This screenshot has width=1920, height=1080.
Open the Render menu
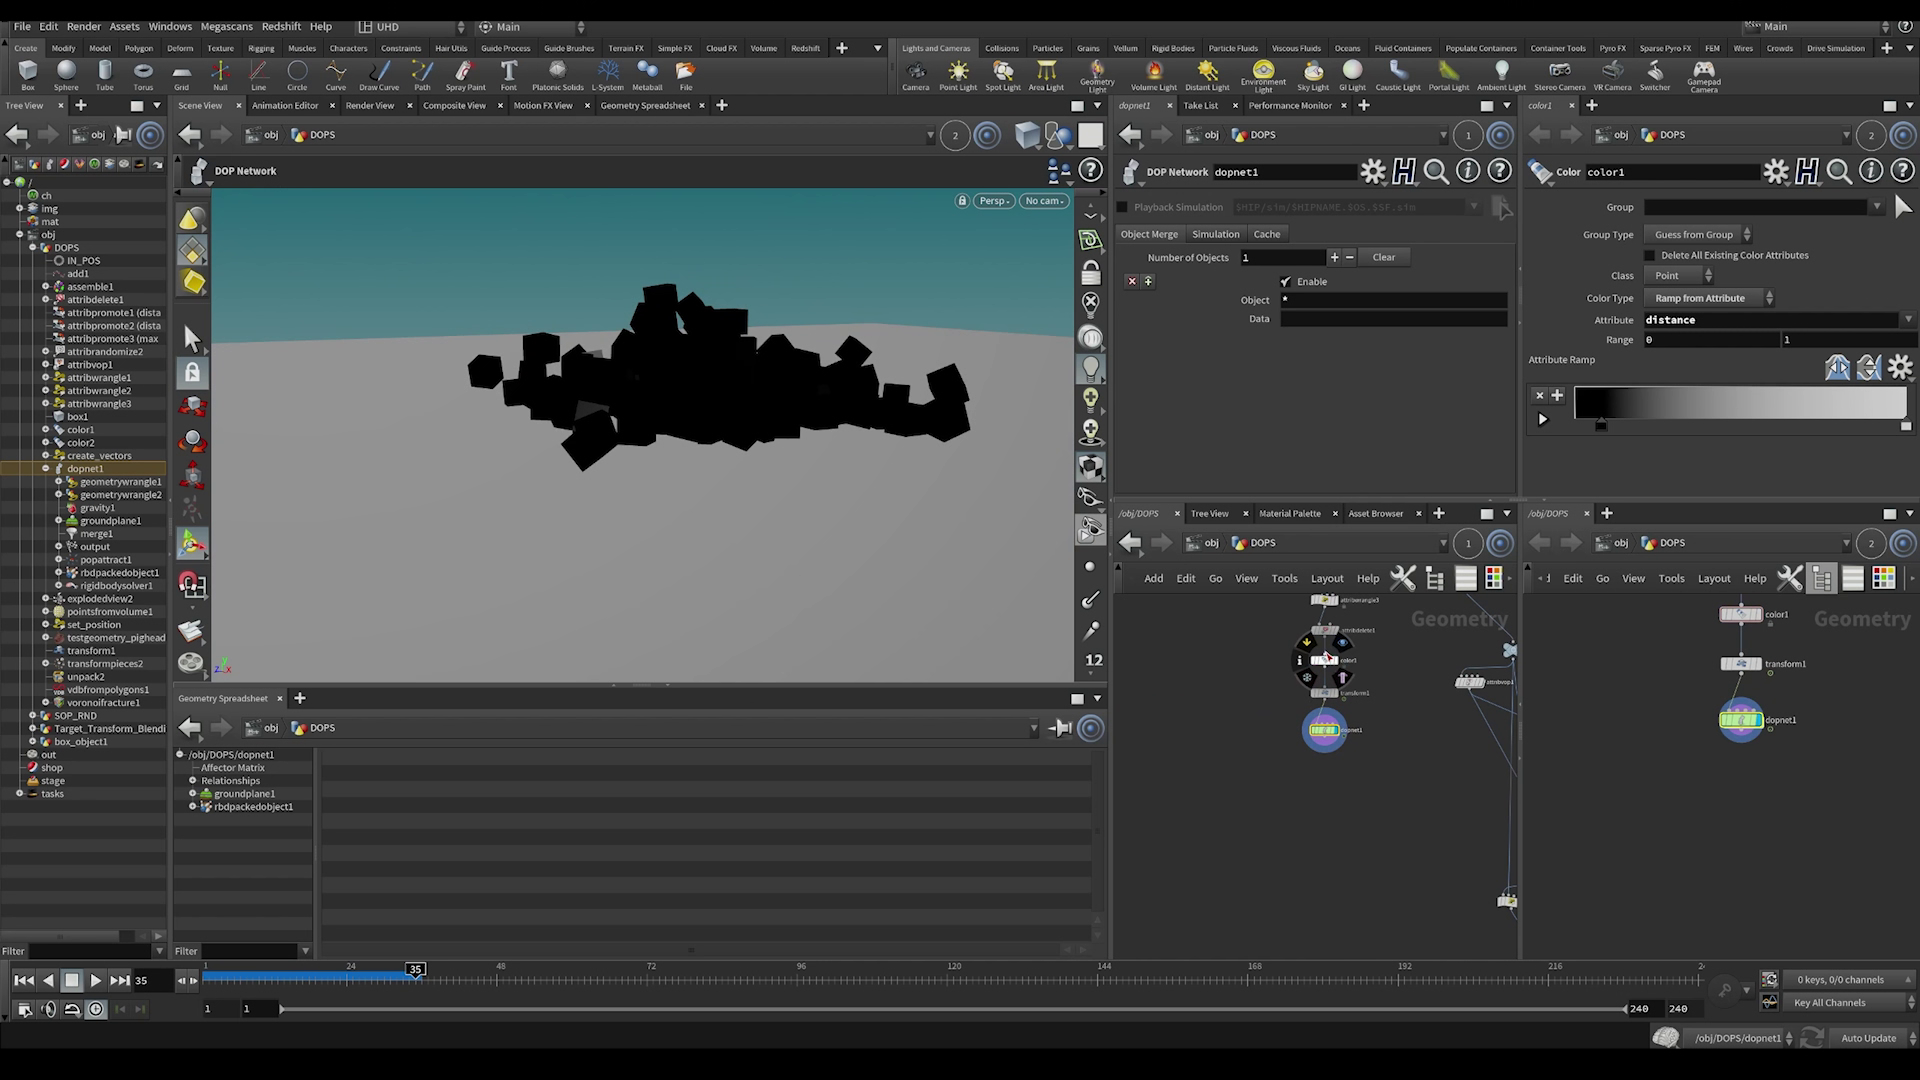84,27
